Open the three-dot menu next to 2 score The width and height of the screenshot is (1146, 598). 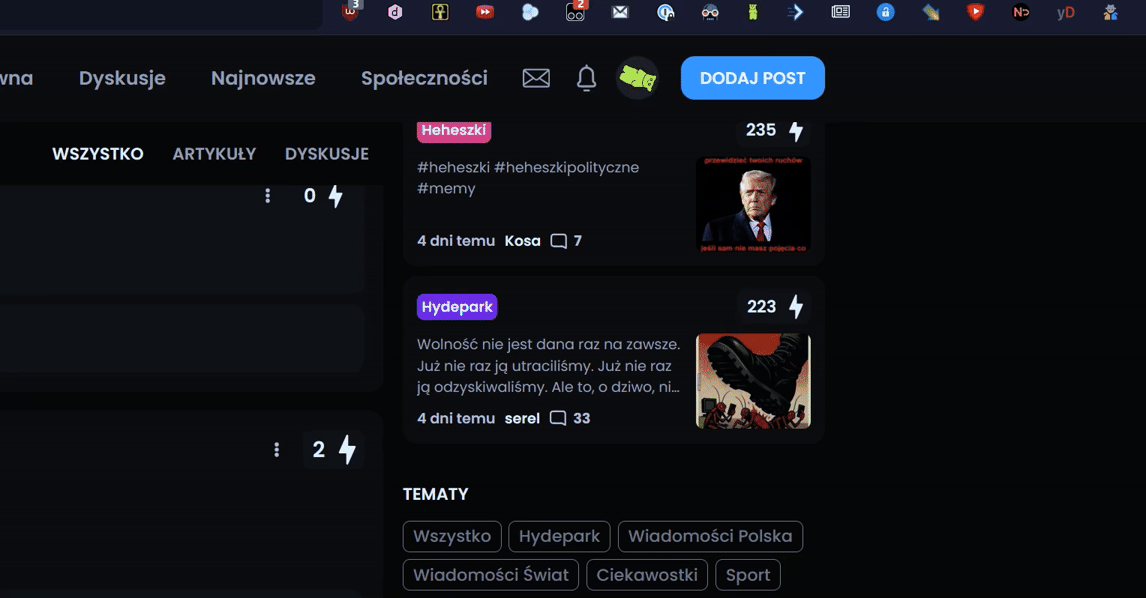(x=276, y=450)
